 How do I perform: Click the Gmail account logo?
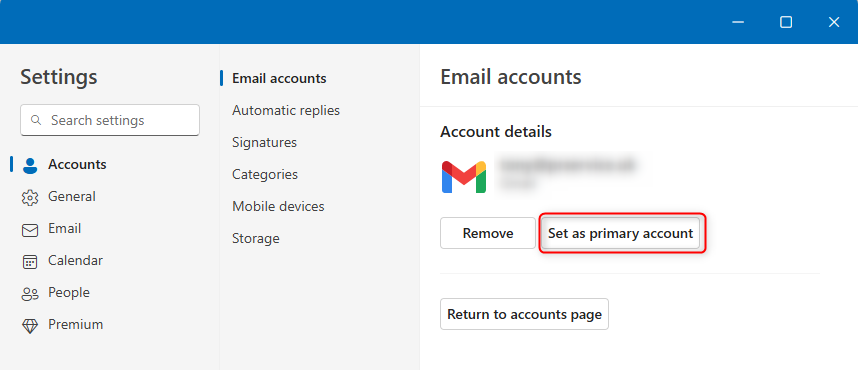(463, 176)
